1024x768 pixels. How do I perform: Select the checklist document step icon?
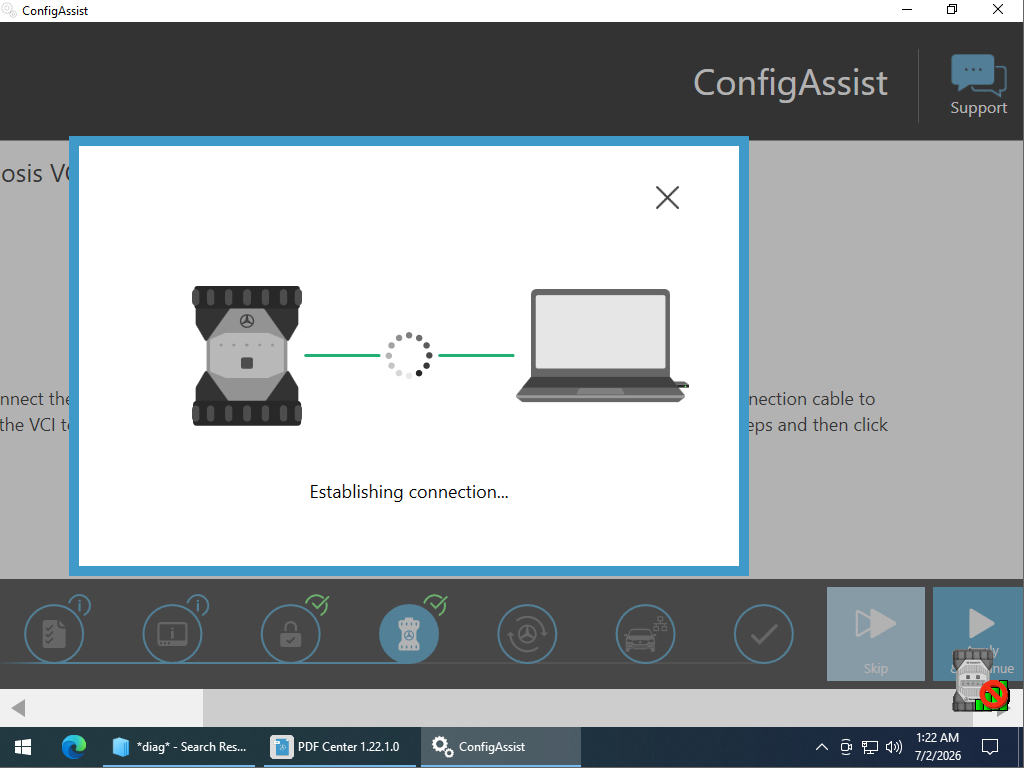coord(54,633)
